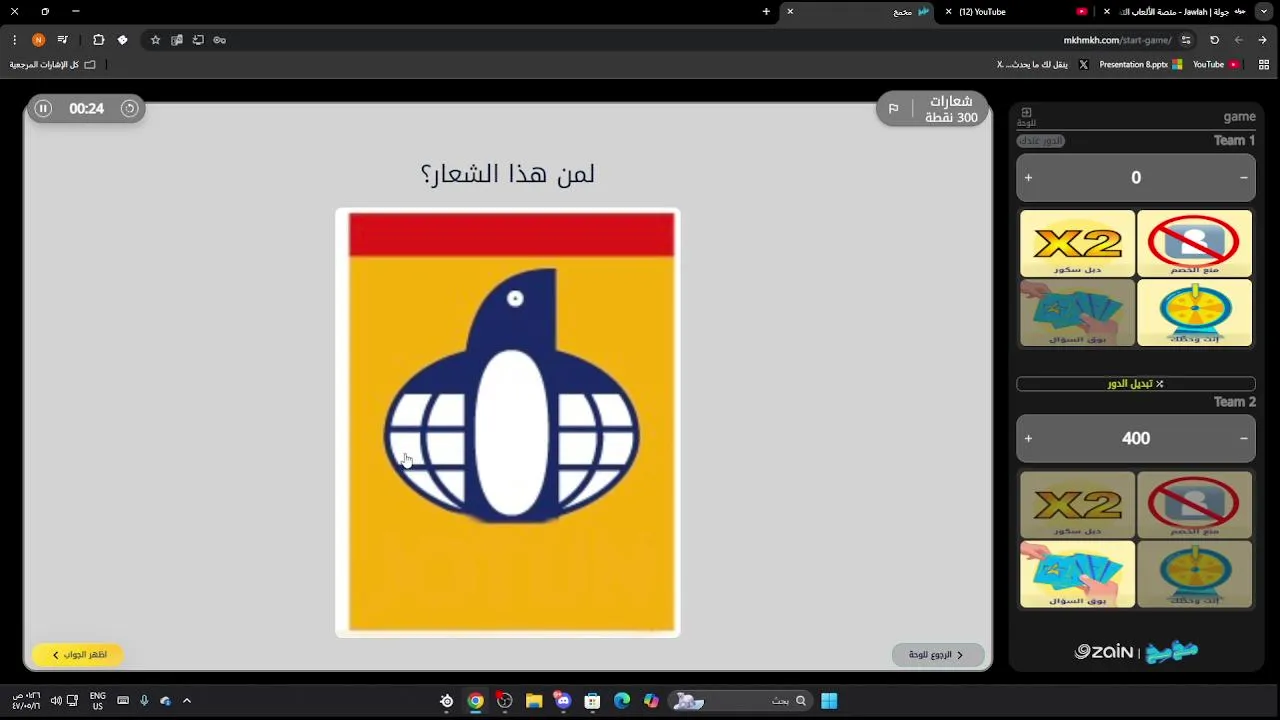Increase Team 2 score with plus
This screenshot has height=720, width=1280.
pos(1028,438)
